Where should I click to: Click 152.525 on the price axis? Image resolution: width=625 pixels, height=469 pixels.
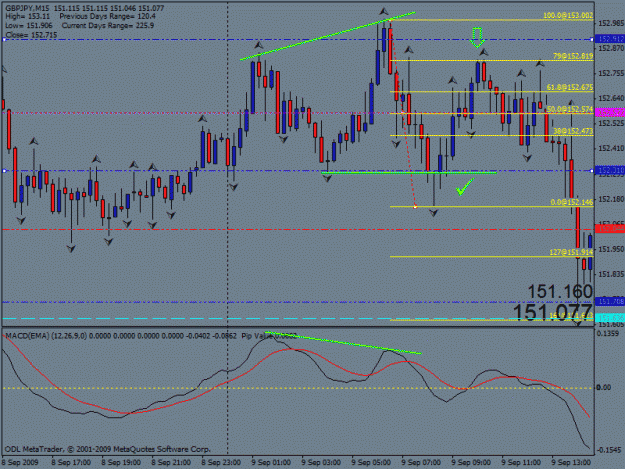[611, 124]
